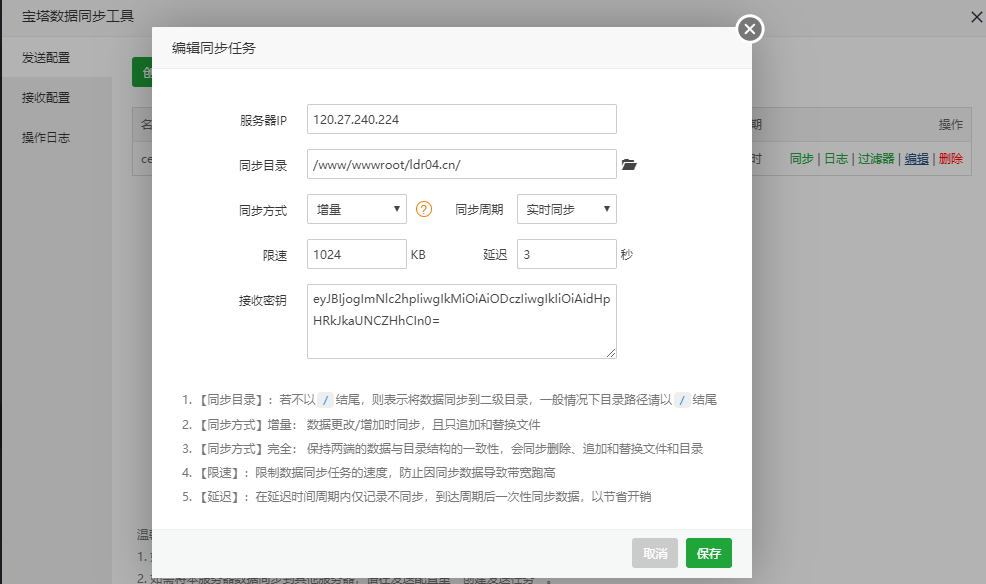The image size is (986, 584).
Task: Click the 编辑 link in task row
Action: (916, 159)
